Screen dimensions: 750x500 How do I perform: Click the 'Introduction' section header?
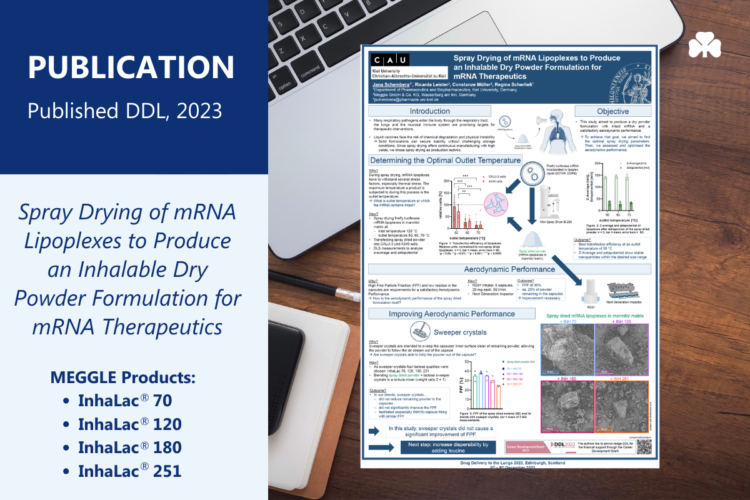(x=430, y=111)
